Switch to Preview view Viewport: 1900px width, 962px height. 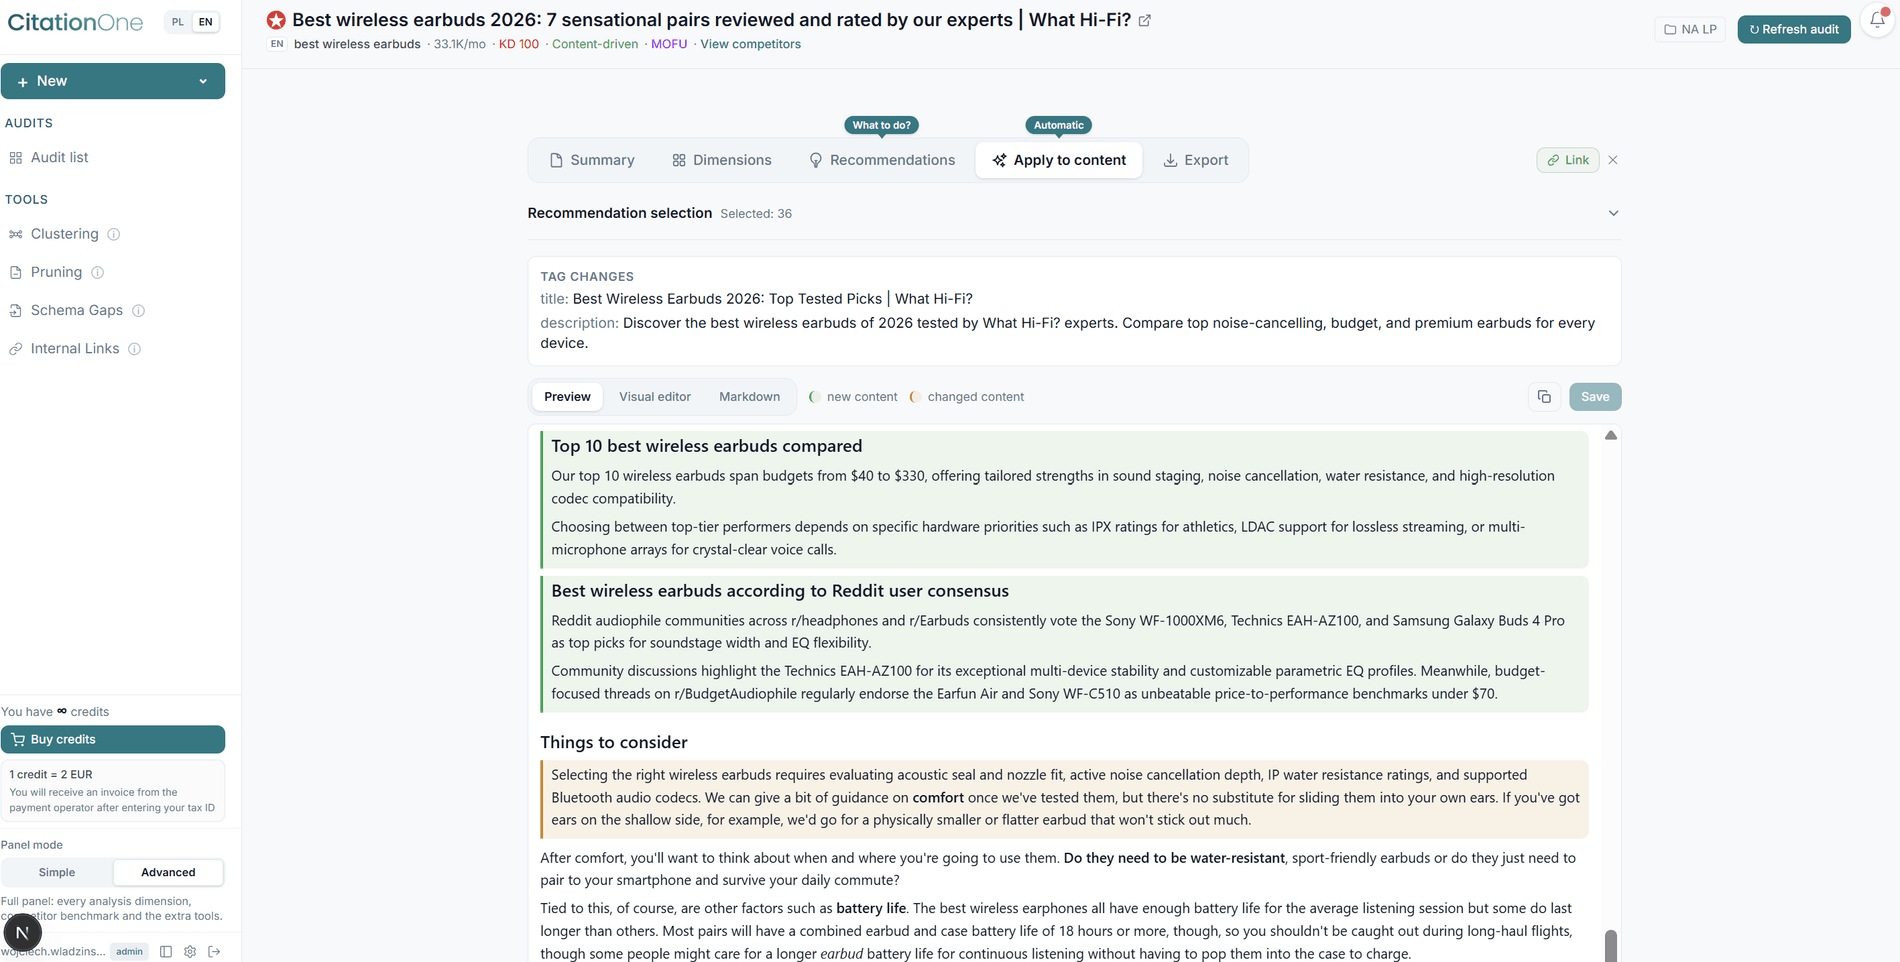click(567, 397)
